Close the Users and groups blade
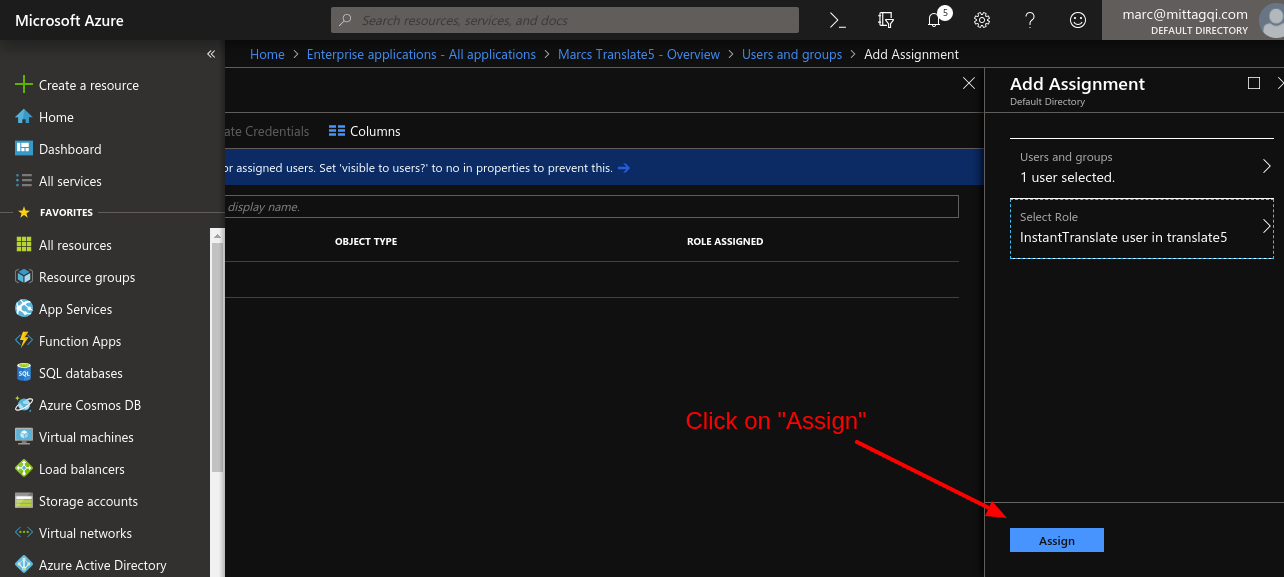The height and width of the screenshot is (577, 1284). [x=968, y=83]
